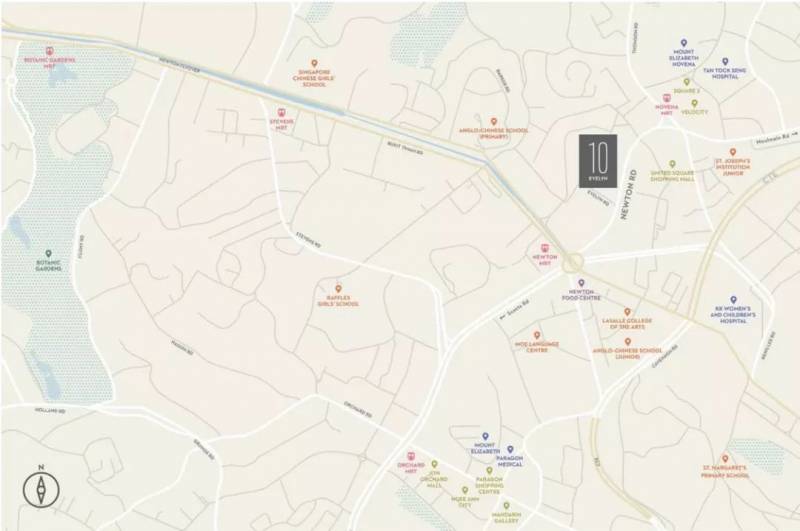The width and height of the screenshot is (800, 531).
Task: Select the Botanic Gardens green pin
Action: tap(48, 254)
